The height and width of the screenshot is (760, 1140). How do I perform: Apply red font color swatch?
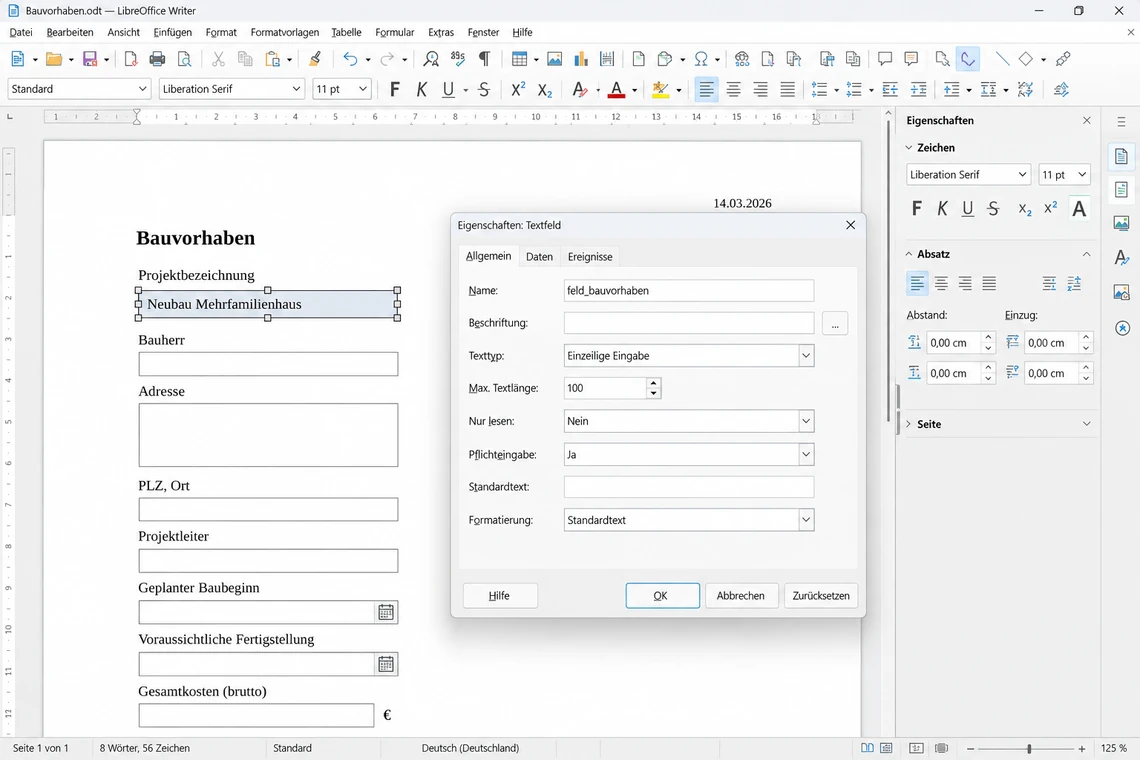617,89
